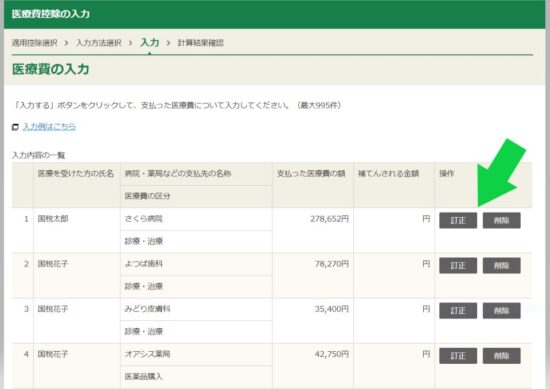Screen dimensions: 550x389
Task: Go to 入力方法選択 breadcrumb step
Action: 99,43
